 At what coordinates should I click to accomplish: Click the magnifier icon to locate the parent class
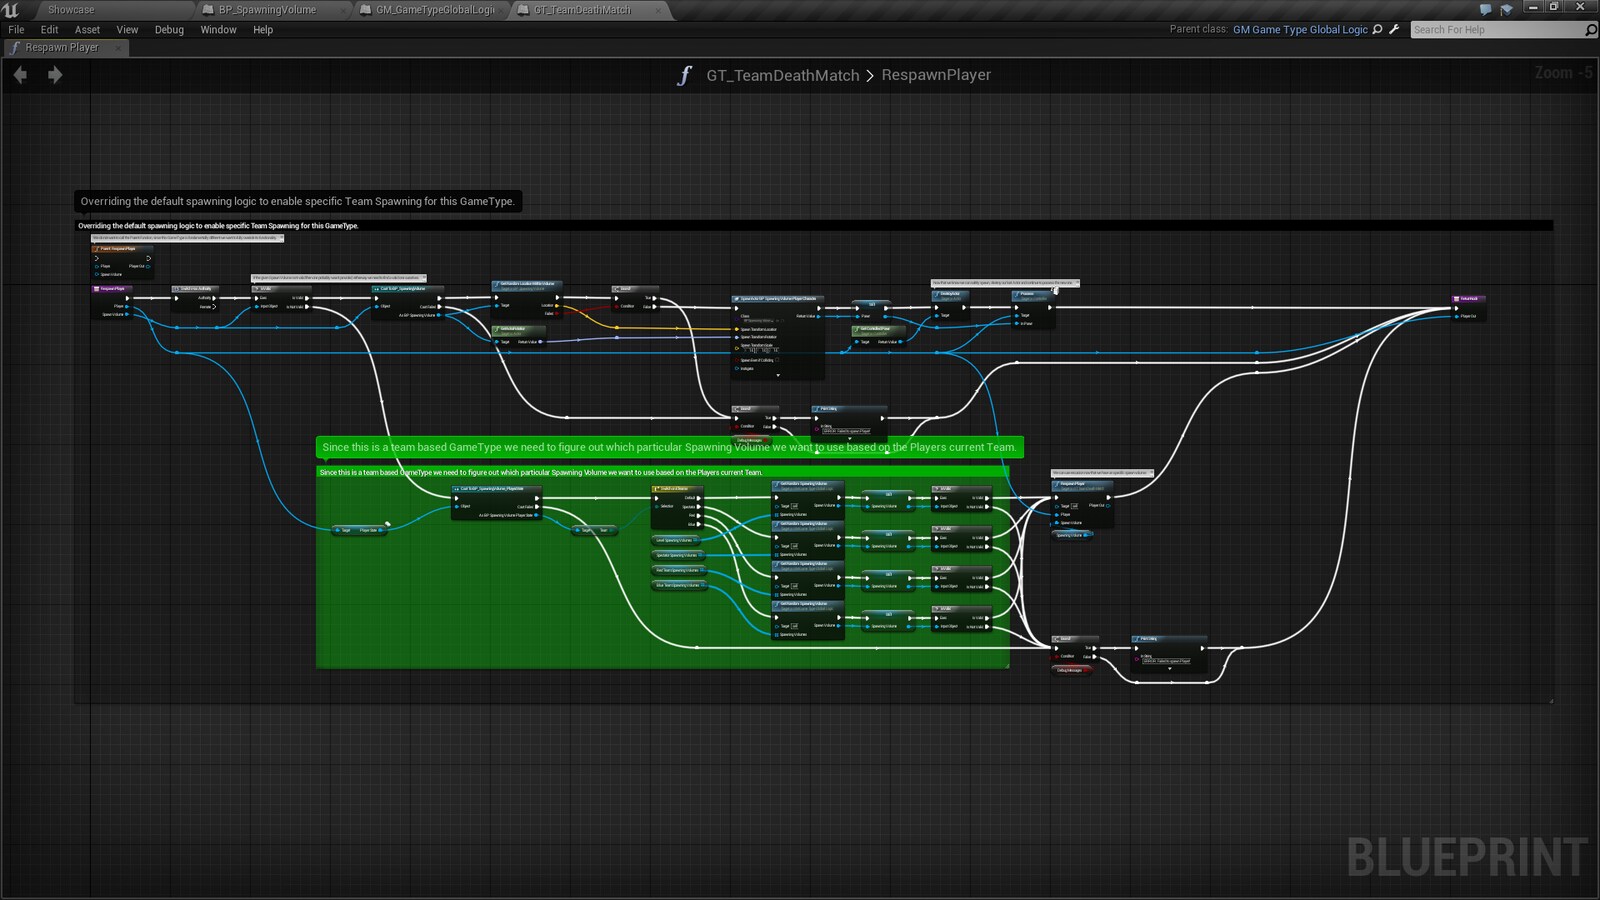1377,29
